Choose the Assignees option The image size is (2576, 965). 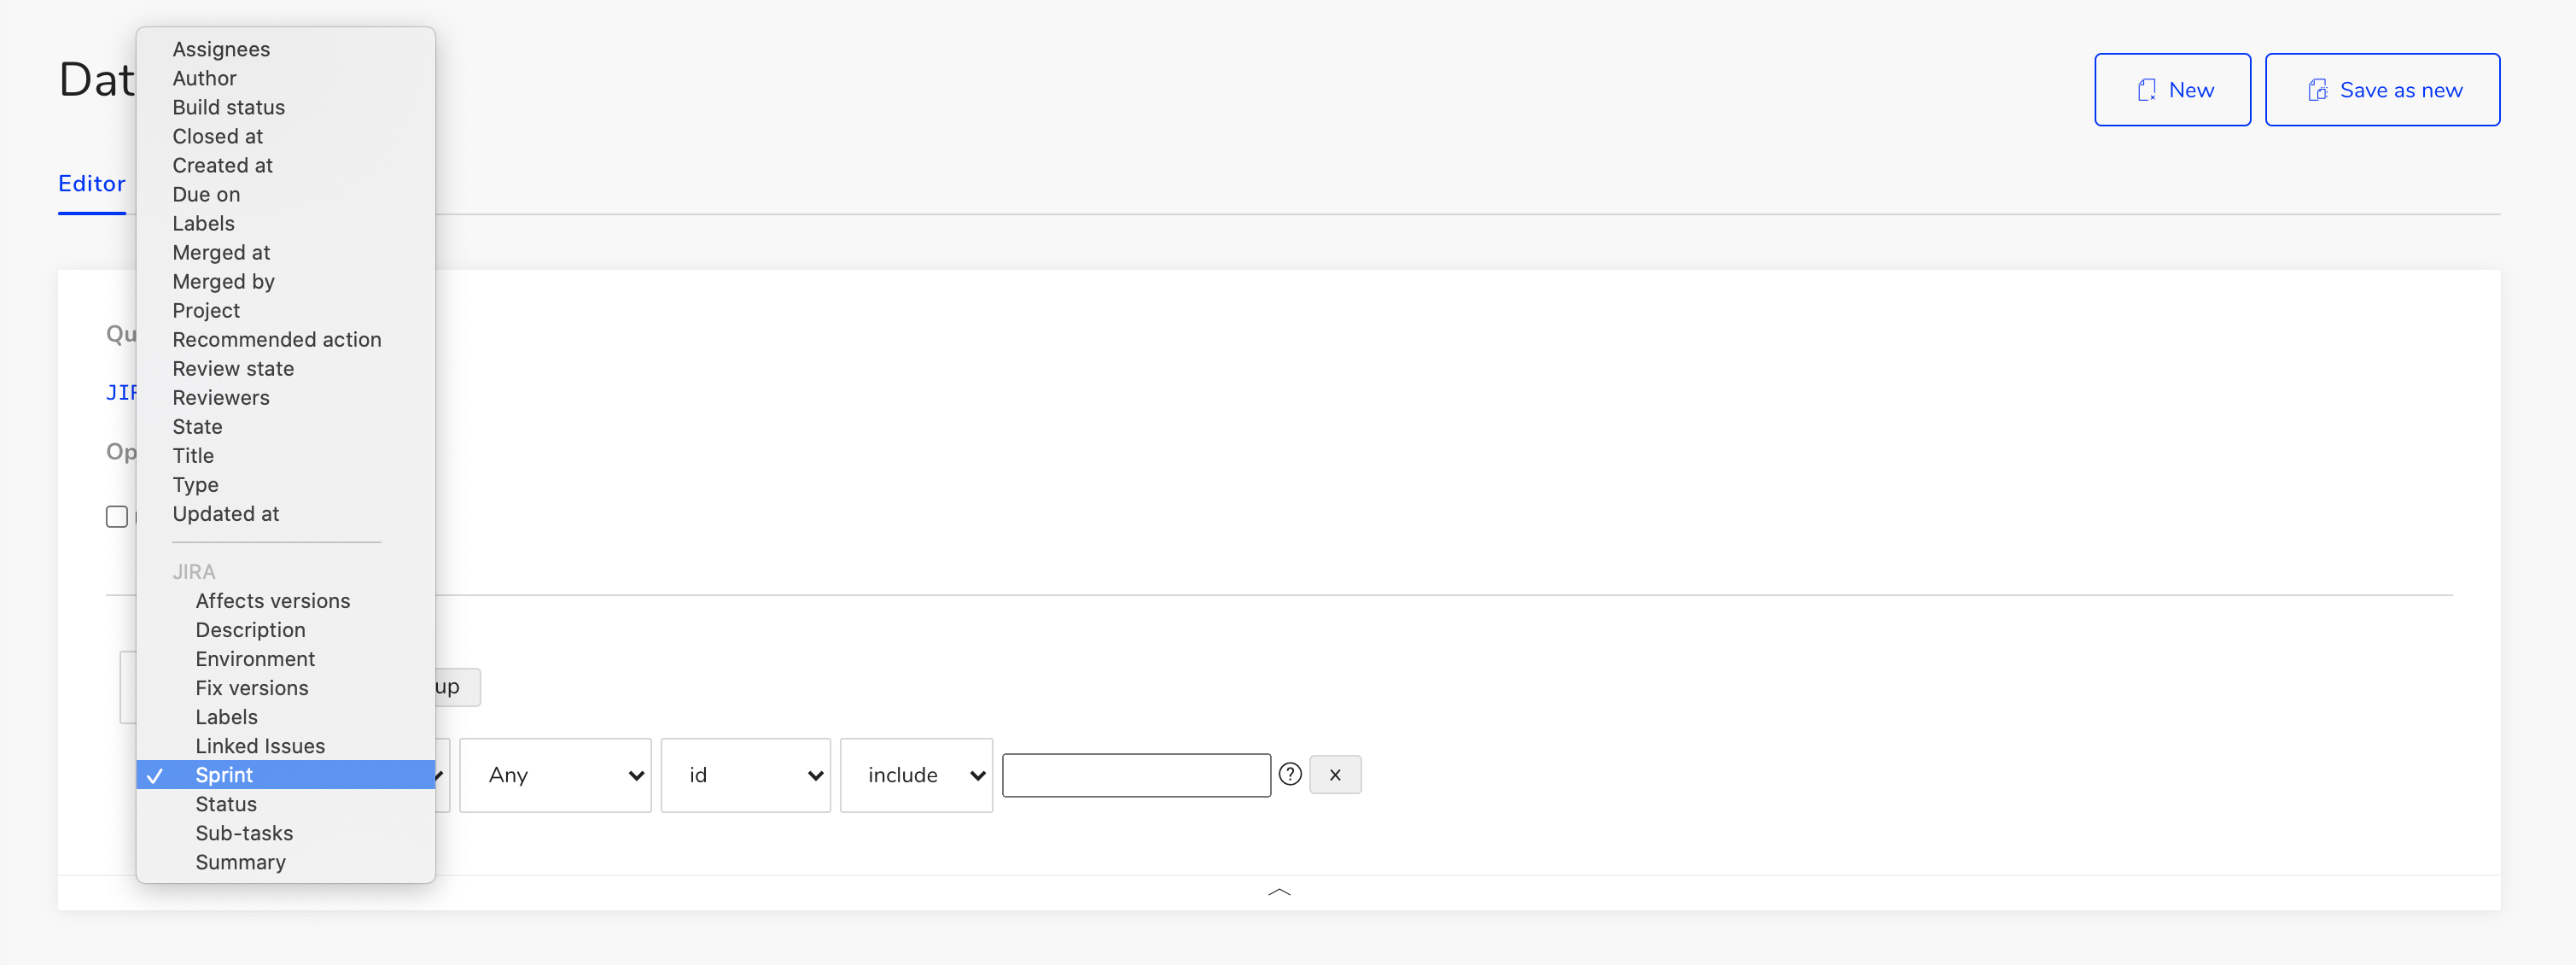click(x=221, y=49)
